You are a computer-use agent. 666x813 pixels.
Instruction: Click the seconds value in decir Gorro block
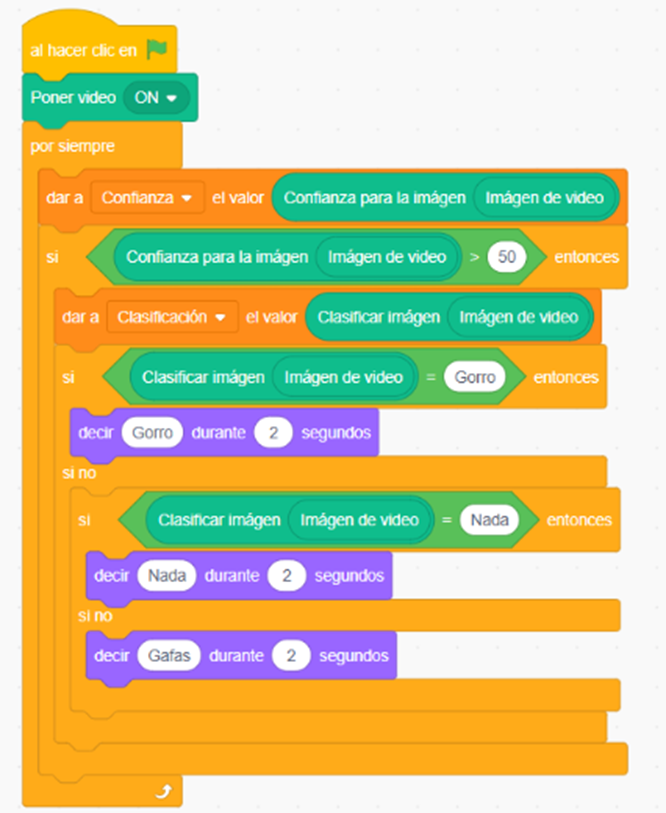point(273,433)
